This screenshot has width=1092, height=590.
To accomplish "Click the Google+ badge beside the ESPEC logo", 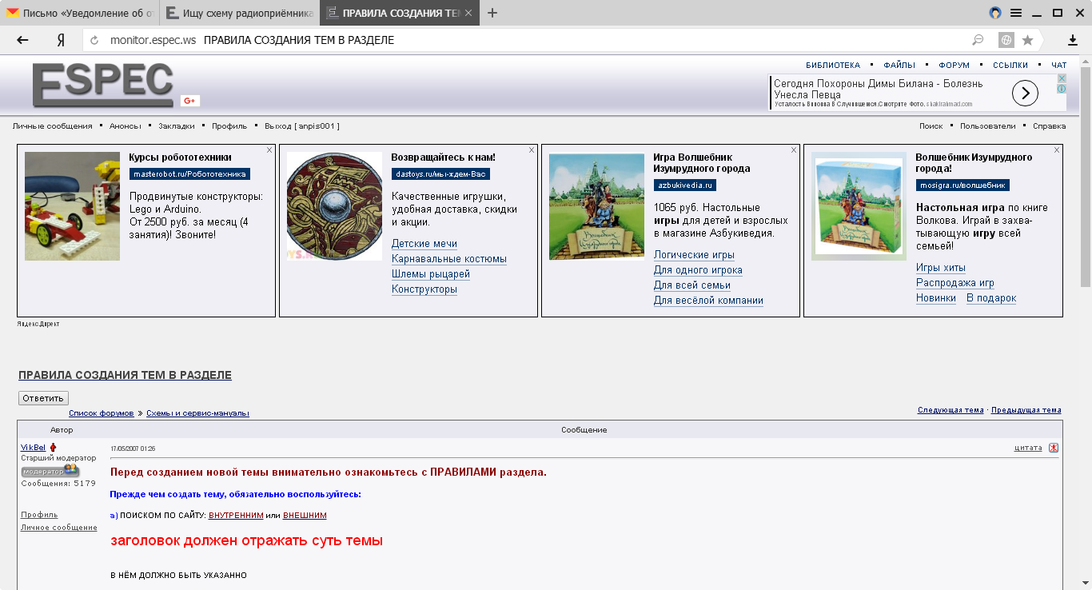I will pos(190,100).
